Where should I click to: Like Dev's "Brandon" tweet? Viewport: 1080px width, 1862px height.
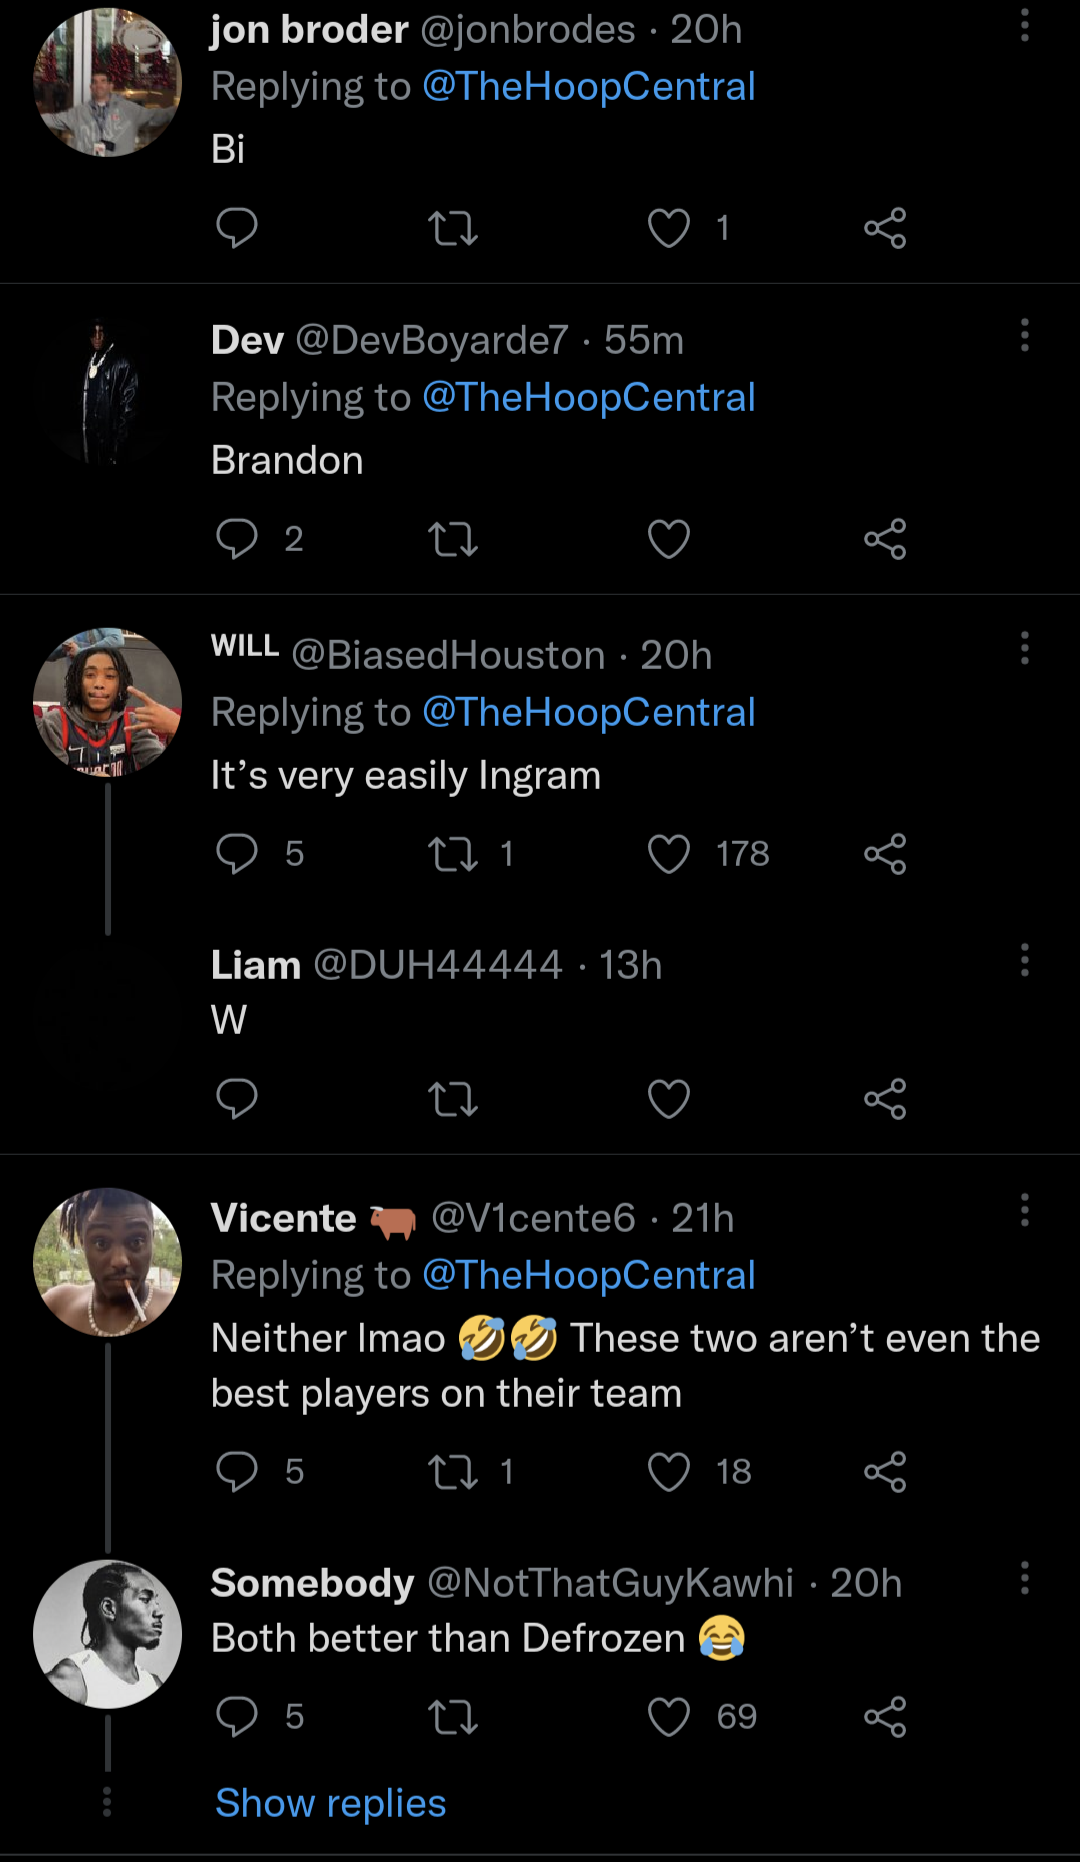tap(669, 540)
